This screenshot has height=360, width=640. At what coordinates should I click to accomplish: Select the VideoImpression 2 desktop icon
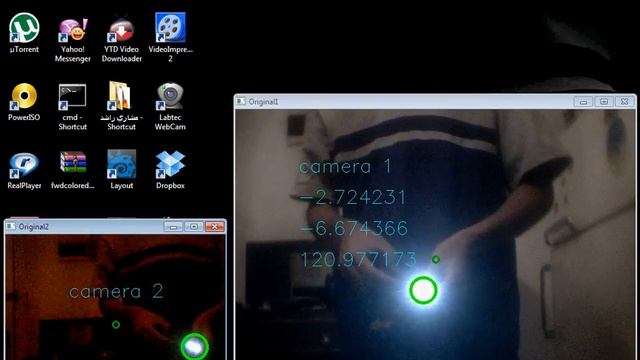(x=170, y=27)
